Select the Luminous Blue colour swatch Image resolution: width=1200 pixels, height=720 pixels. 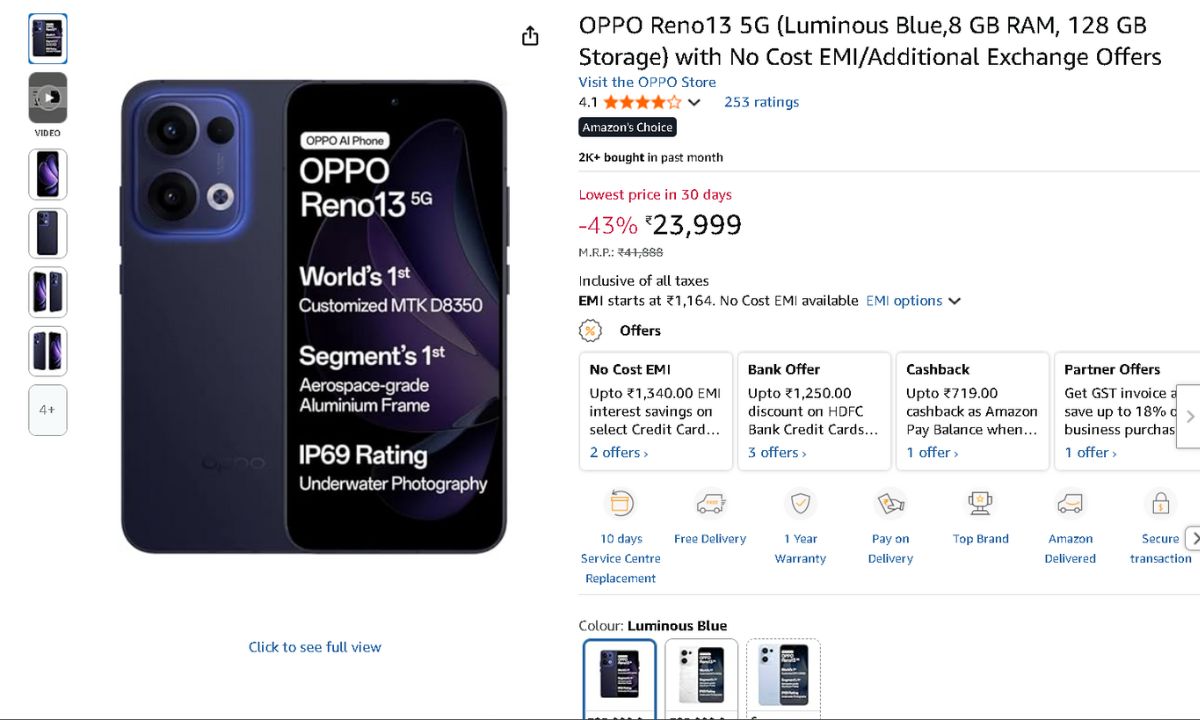(620, 676)
